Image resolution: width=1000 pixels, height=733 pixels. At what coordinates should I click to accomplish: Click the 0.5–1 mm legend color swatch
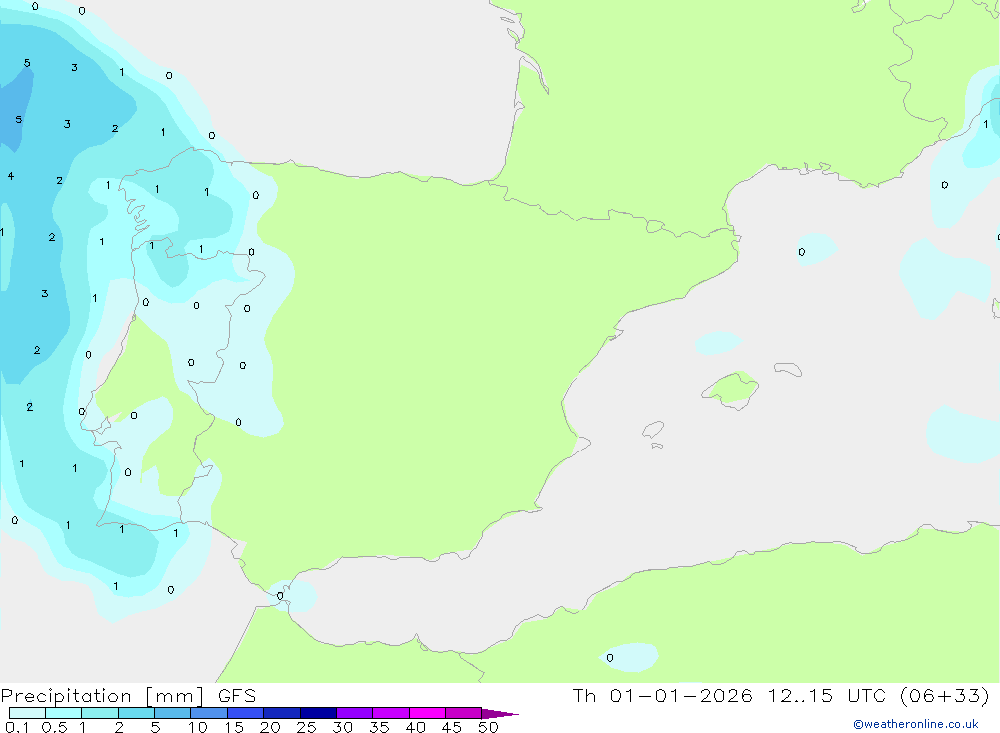(64, 713)
